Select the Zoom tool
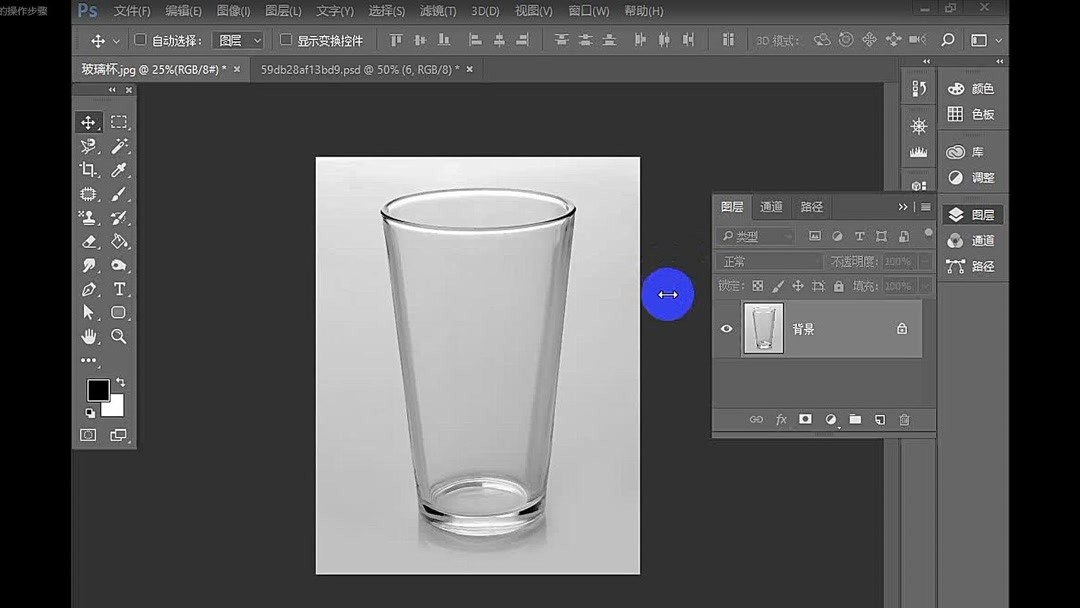Image resolution: width=1080 pixels, height=608 pixels. [x=120, y=337]
